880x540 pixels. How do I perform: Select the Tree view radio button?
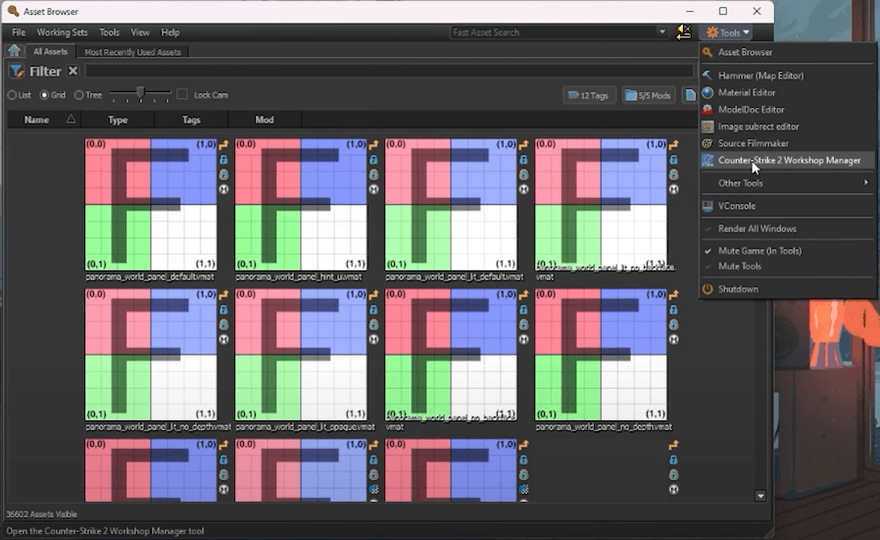coord(79,95)
